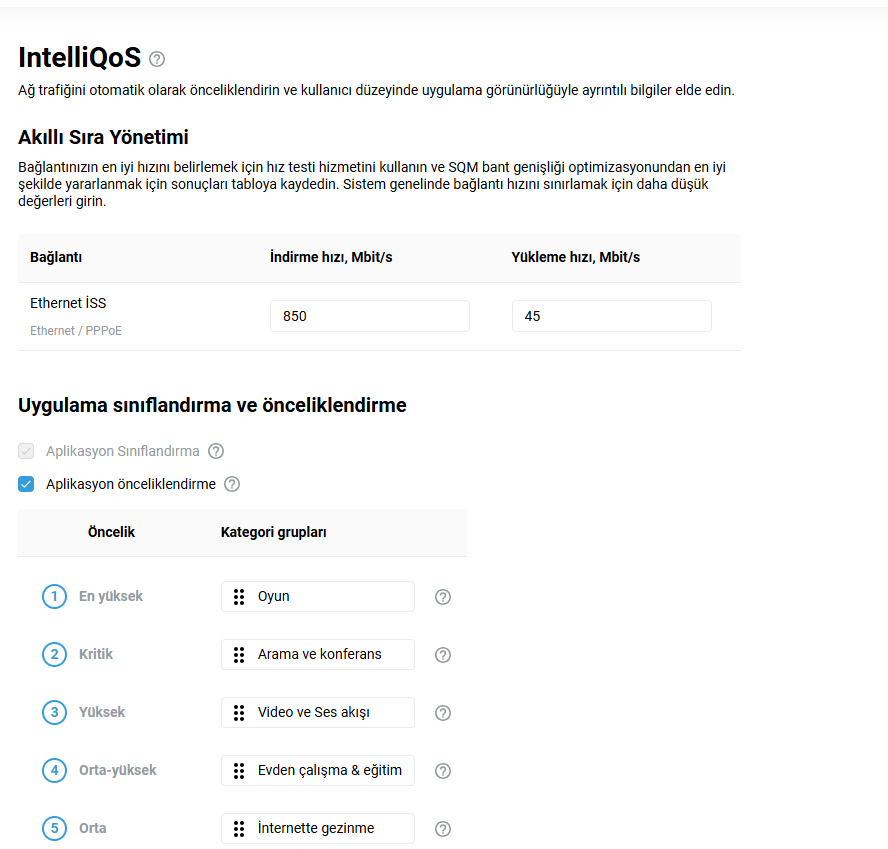888x849 pixels.
Task: Click the Yükleme hızı, Mbit/s column header
Action: coord(575,257)
